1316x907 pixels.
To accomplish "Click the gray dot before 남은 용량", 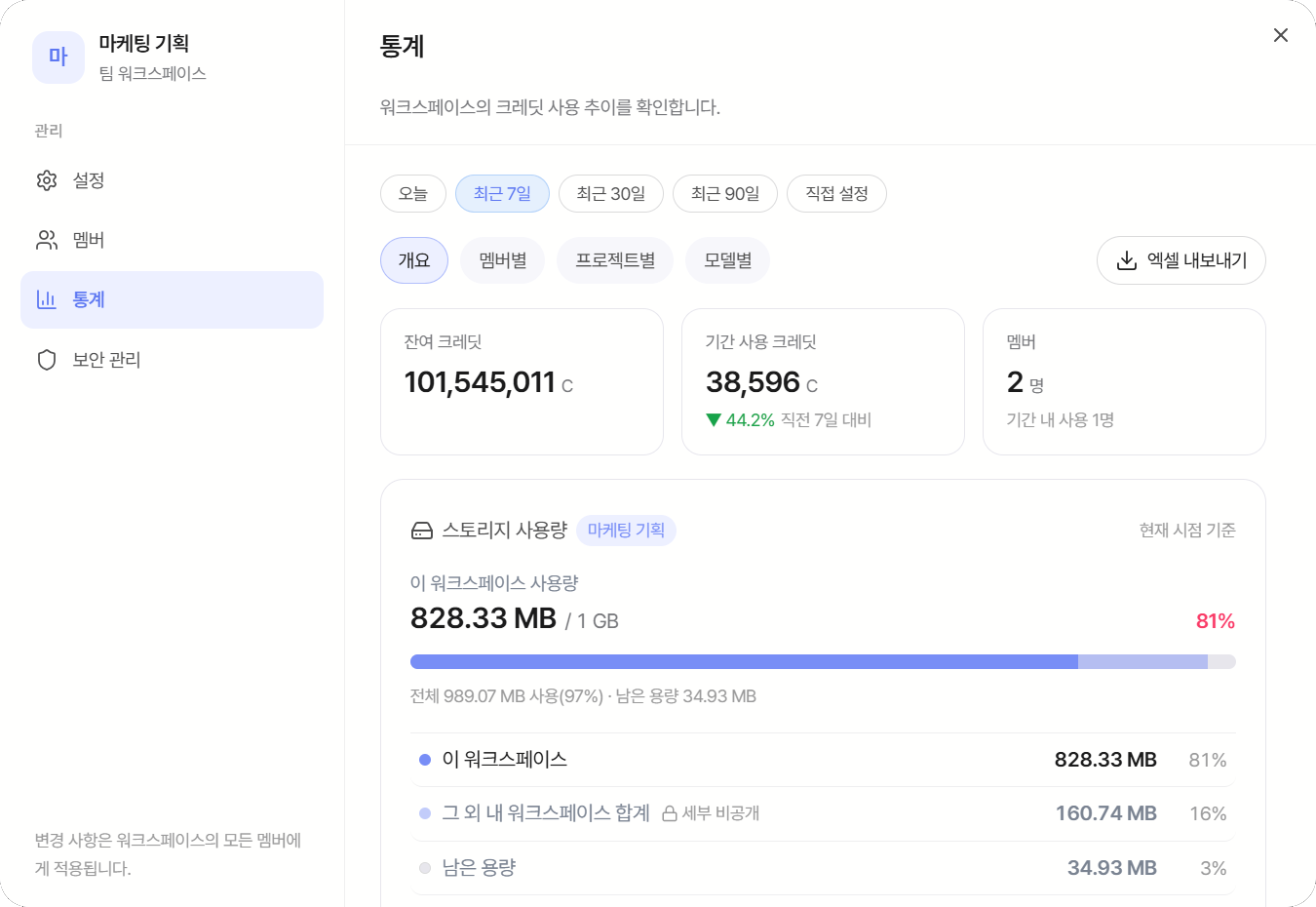I will [425, 868].
